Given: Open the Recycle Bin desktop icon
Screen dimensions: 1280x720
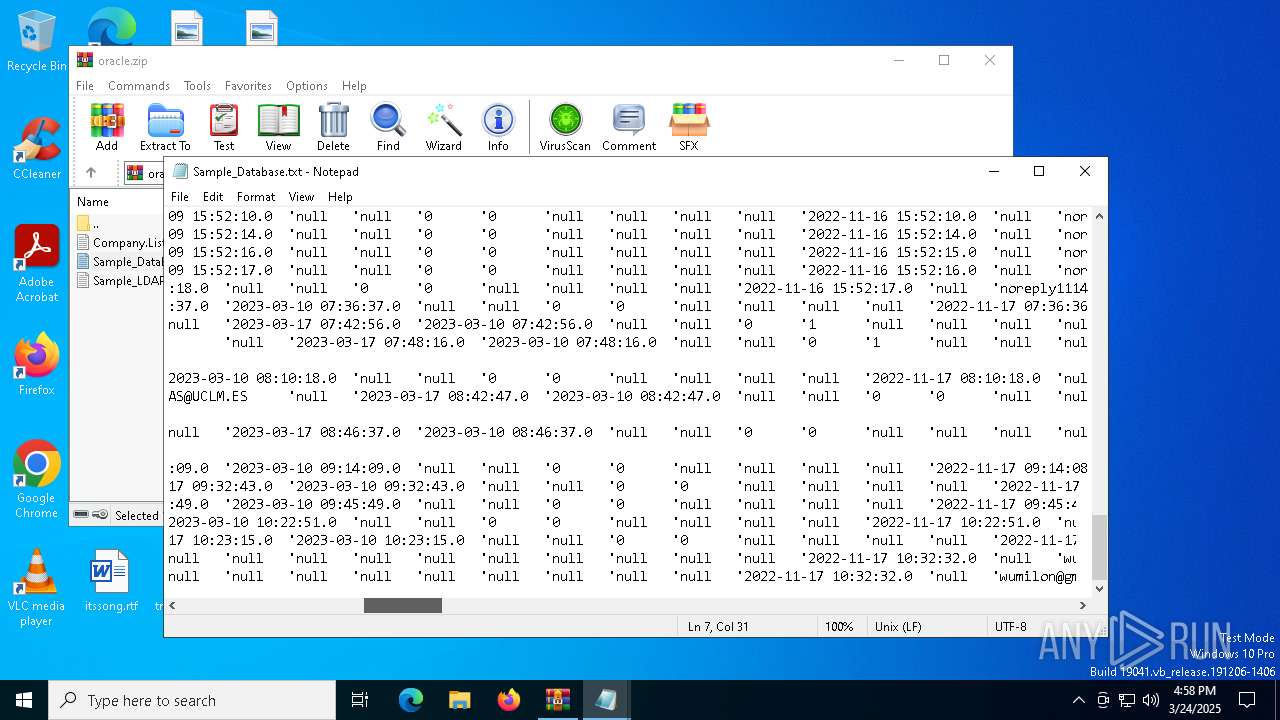Looking at the screenshot, I should [x=36, y=42].
